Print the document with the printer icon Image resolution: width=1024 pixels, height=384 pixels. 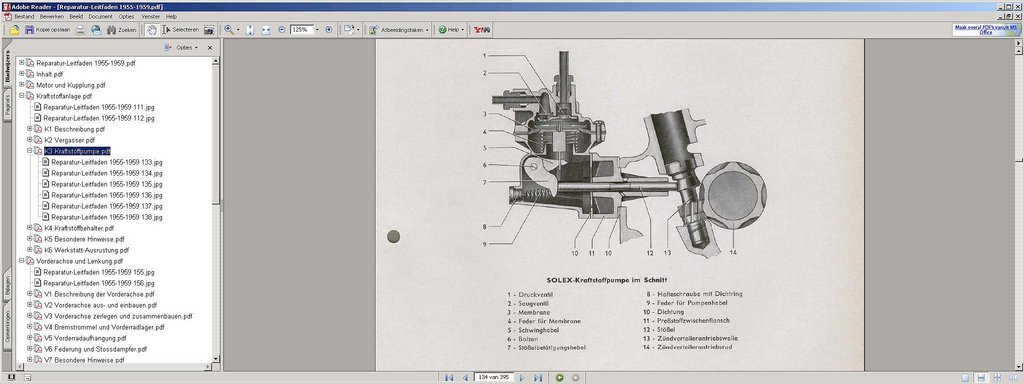point(80,30)
